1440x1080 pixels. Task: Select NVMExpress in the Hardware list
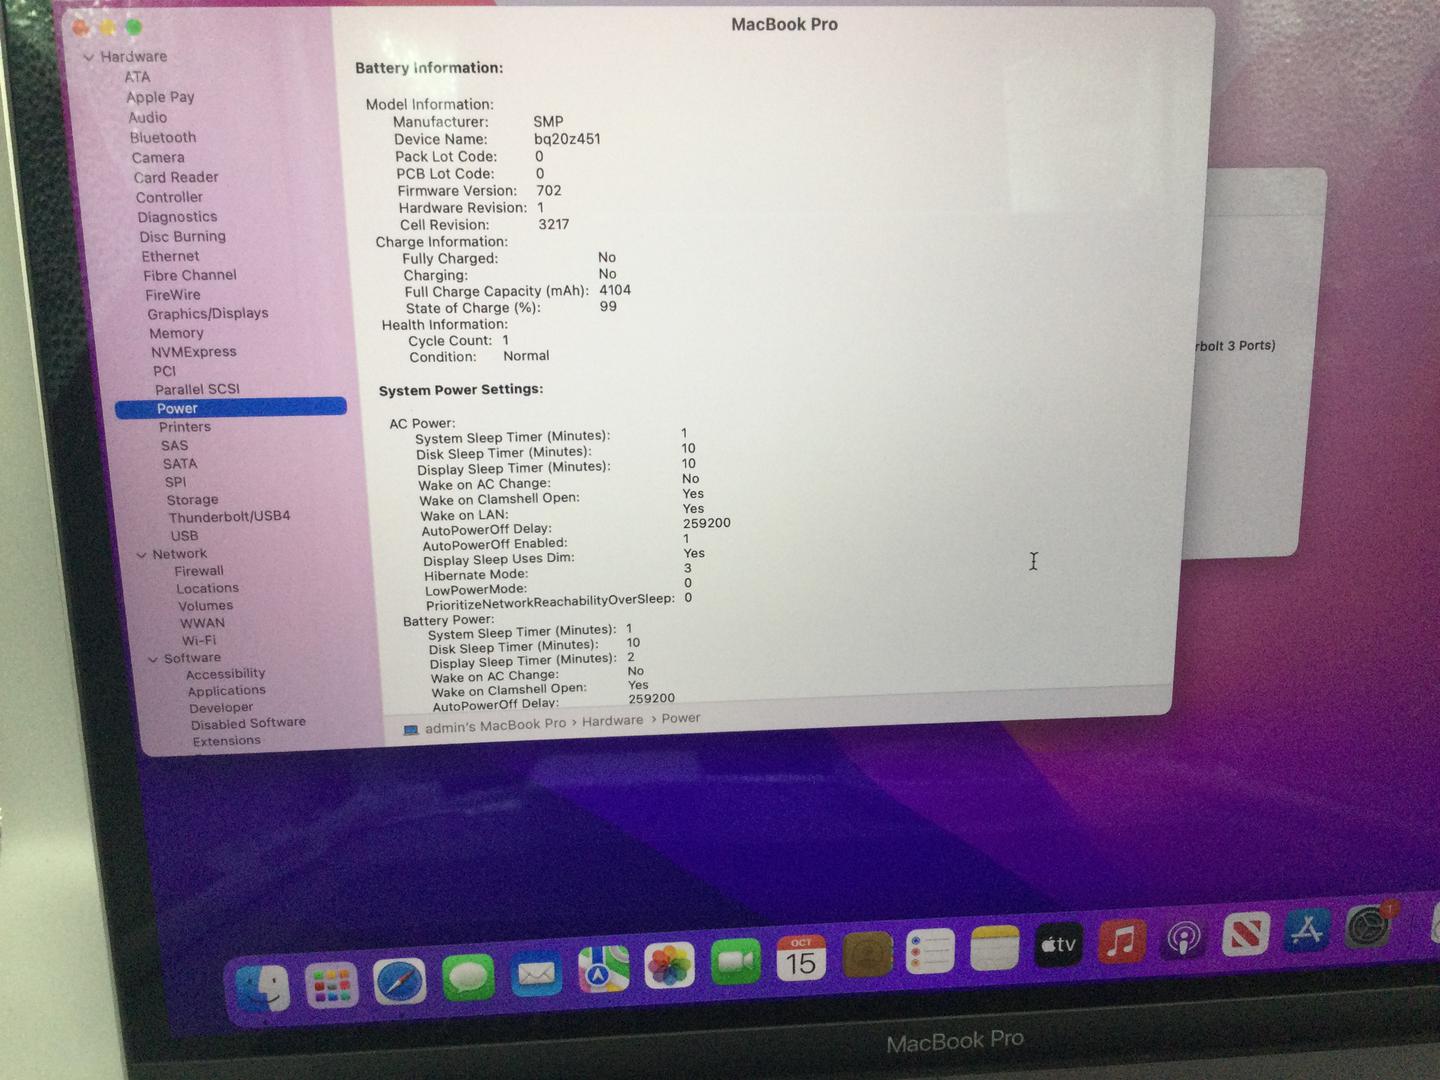pyautogui.click(x=194, y=352)
